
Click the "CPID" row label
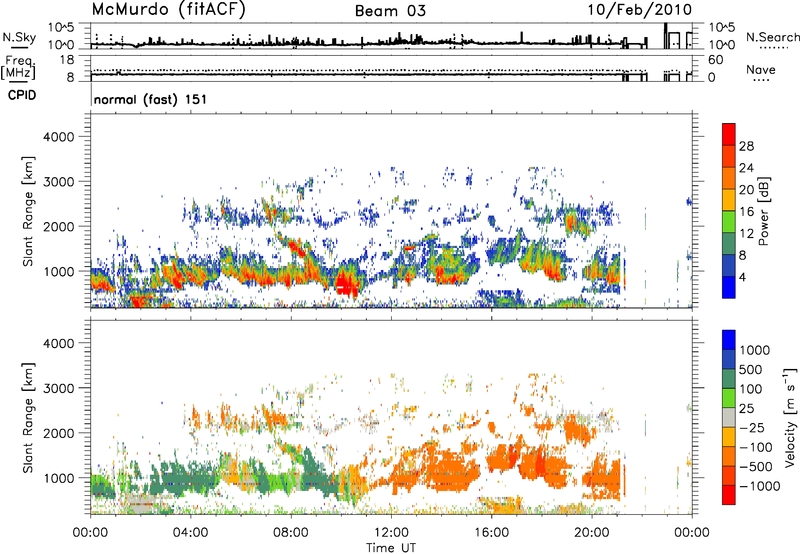22,95
